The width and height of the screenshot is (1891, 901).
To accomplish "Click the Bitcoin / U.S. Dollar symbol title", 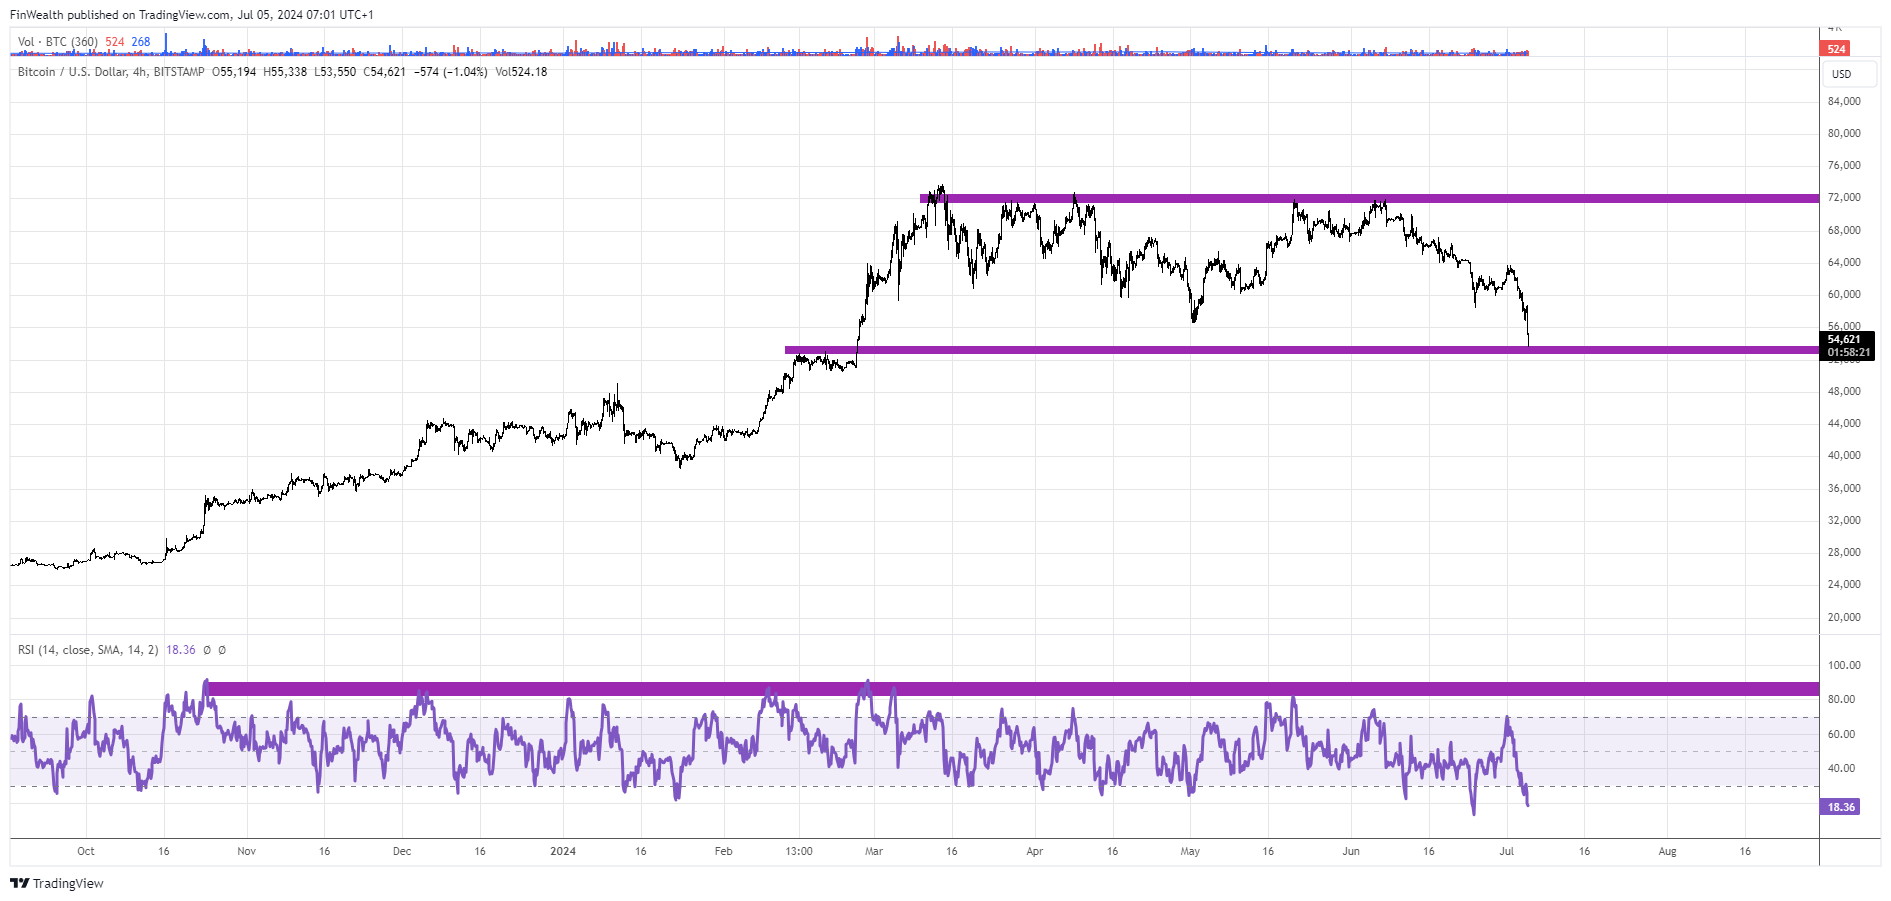I will [111, 72].
